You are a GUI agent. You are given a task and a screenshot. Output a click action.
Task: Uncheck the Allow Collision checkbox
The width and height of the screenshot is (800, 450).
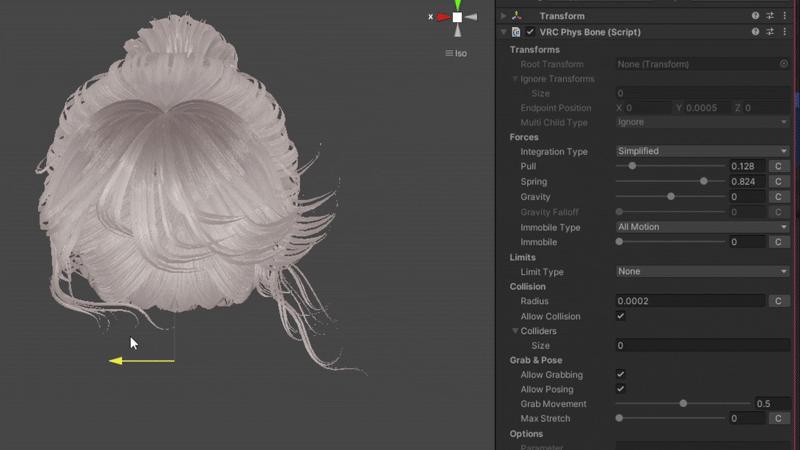coord(620,316)
